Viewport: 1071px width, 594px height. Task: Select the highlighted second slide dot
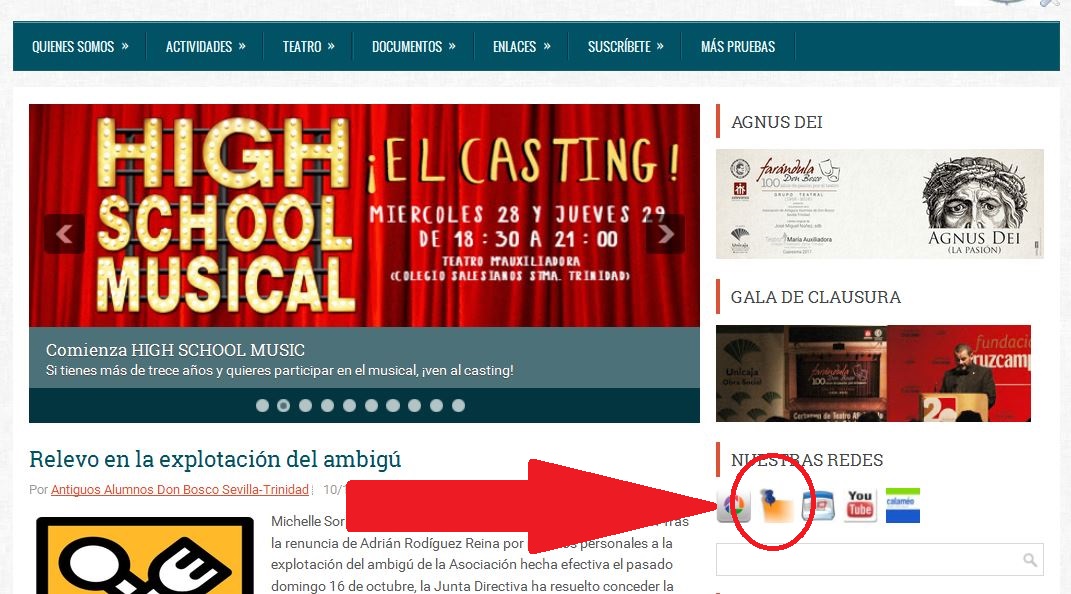pos(283,406)
